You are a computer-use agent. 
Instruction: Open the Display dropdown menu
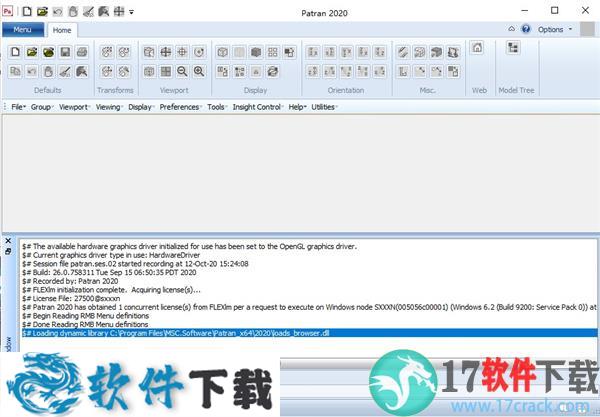(141, 107)
